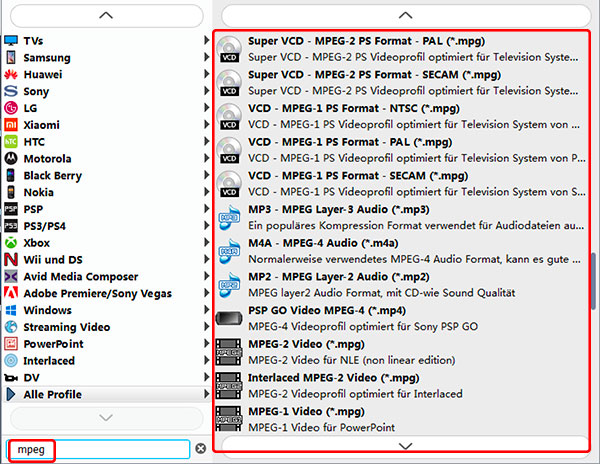Click the PSP logo icon
The width and height of the screenshot is (600, 464).
(x=11, y=209)
